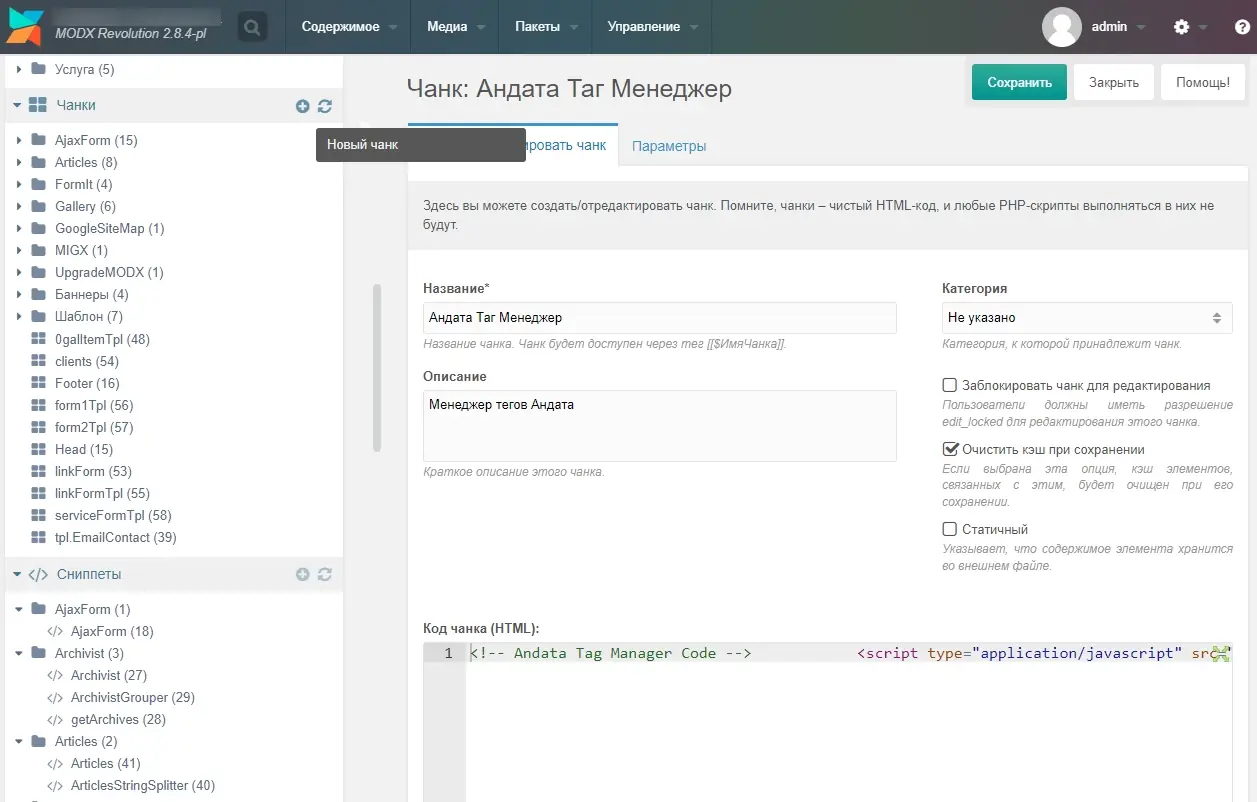The image size is (1257, 802).
Task: Open the search magnifier in top bar
Action: (x=253, y=27)
